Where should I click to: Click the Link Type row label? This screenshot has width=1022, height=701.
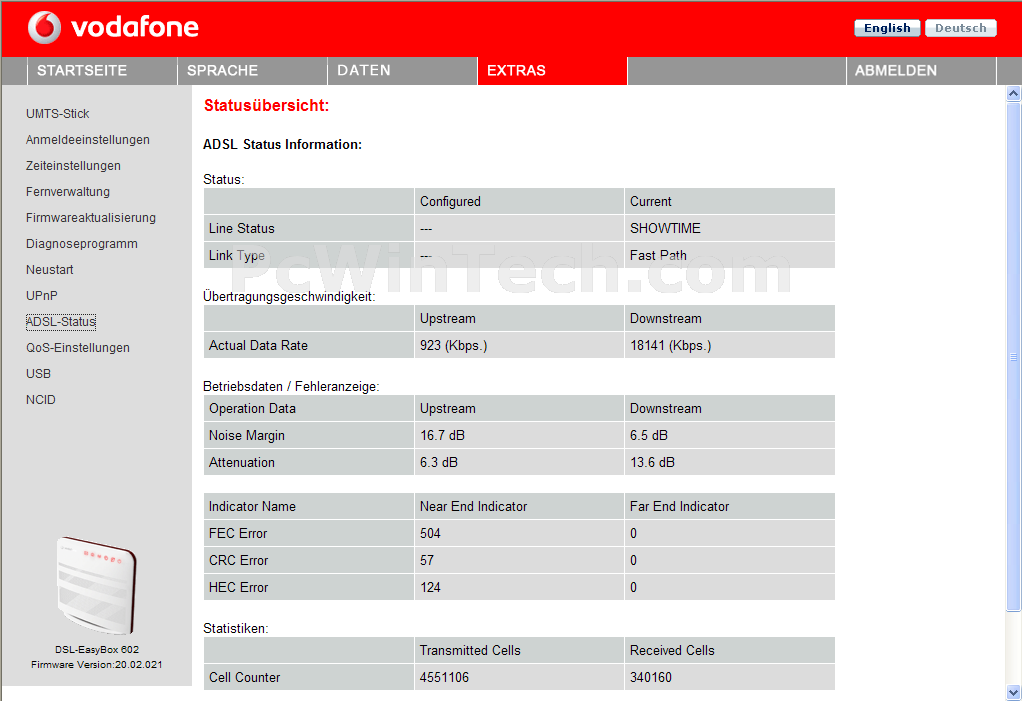pyautogui.click(x=237, y=255)
